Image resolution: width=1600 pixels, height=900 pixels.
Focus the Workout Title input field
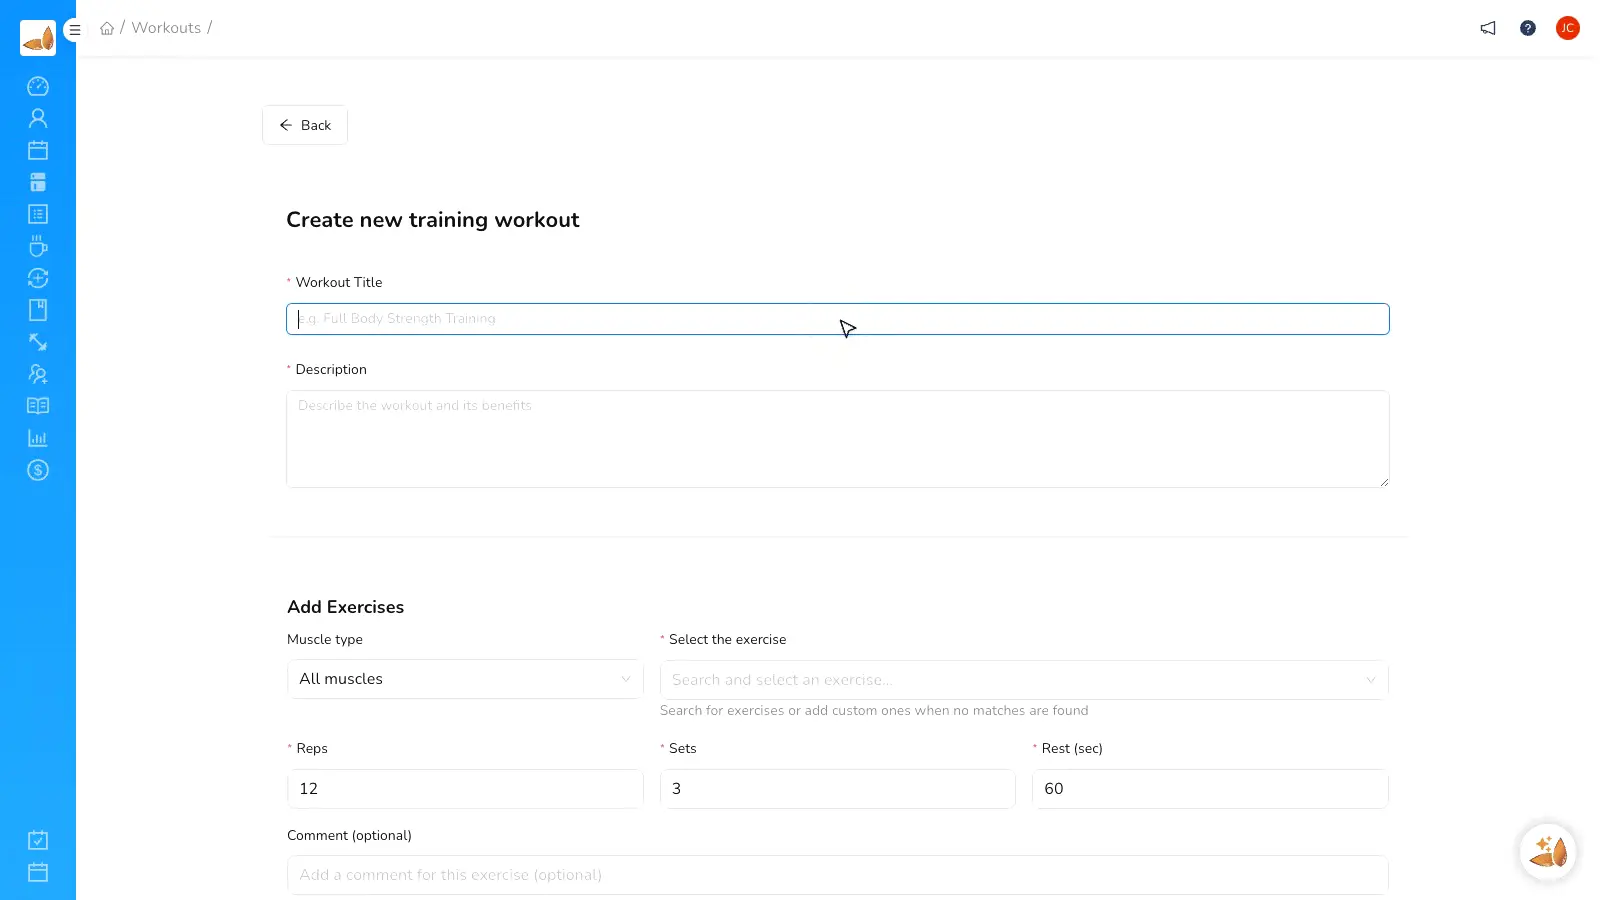(x=838, y=319)
